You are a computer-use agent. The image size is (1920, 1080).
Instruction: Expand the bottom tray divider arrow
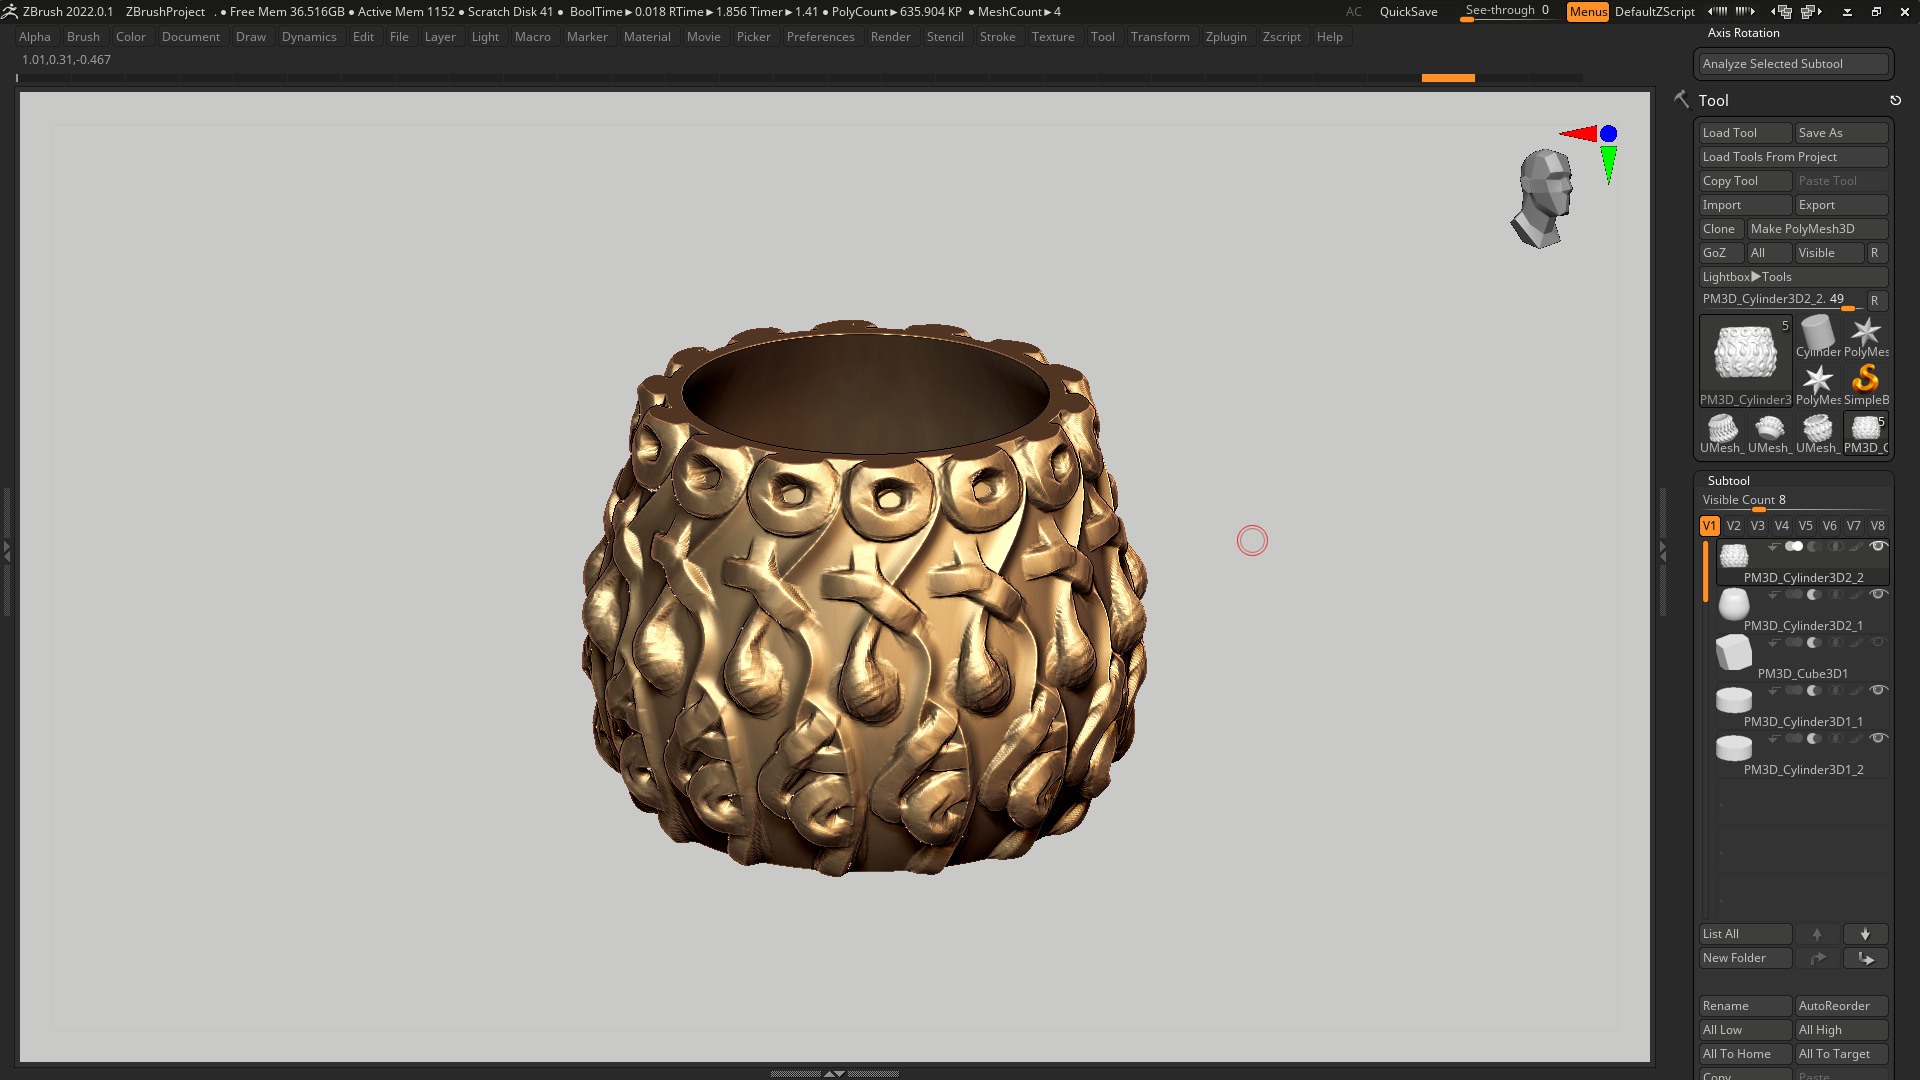coord(834,1073)
